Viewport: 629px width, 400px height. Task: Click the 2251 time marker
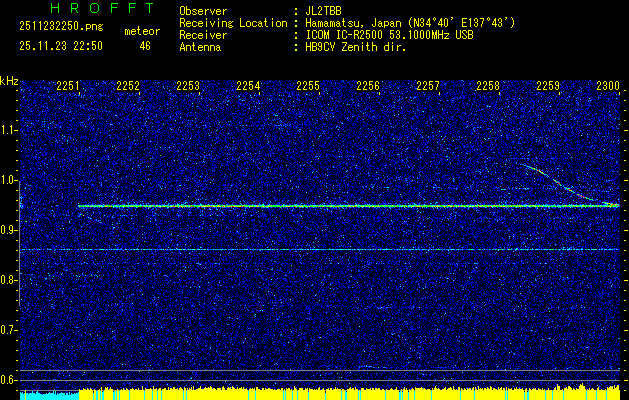[68, 86]
